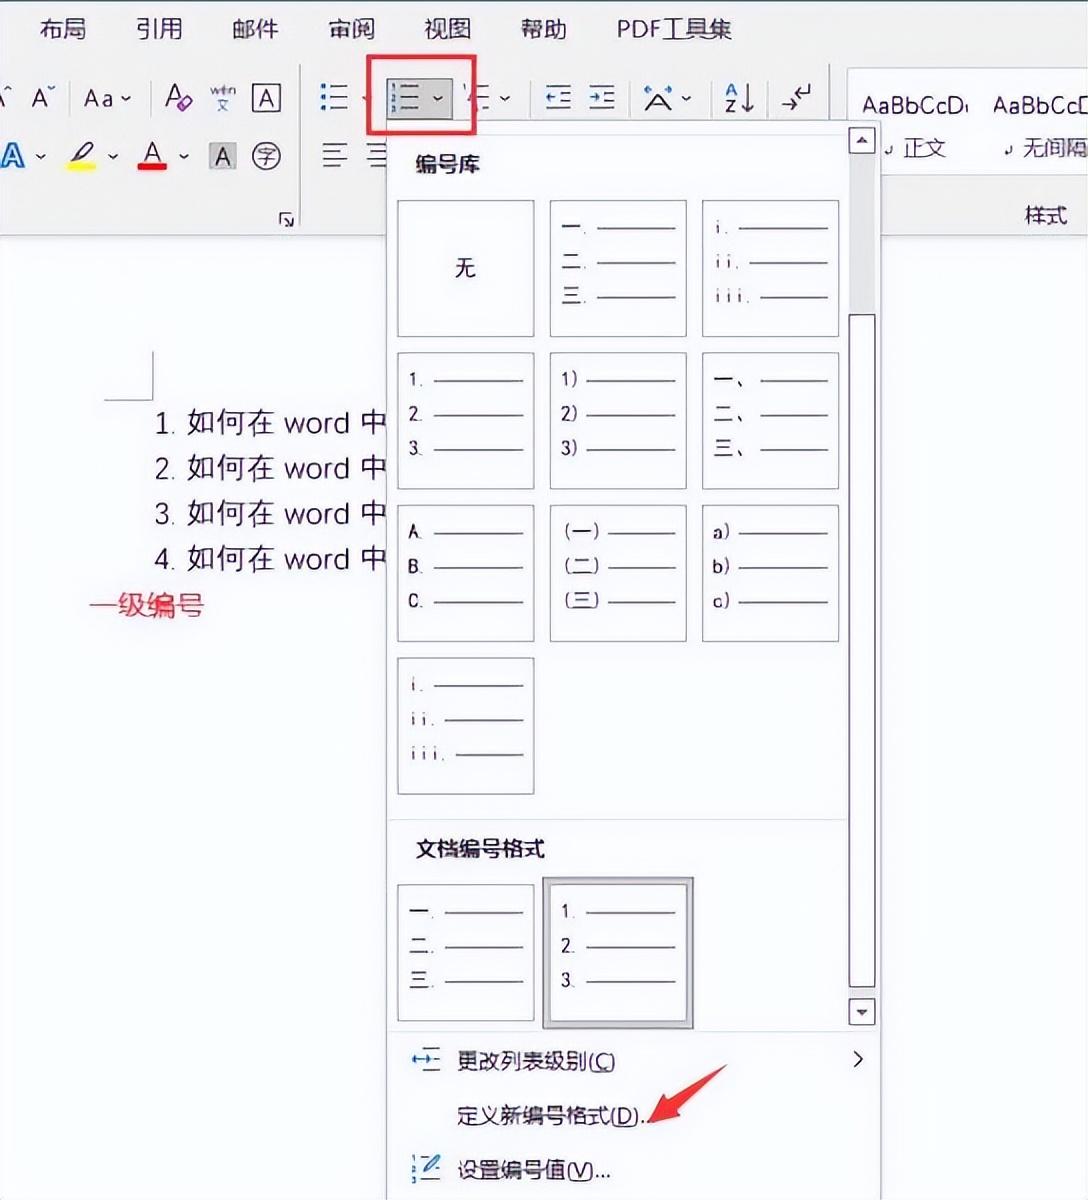Select the (一)(二)(三) numbering format
Image resolution: width=1088 pixels, height=1200 pixels.
point(618,573)
